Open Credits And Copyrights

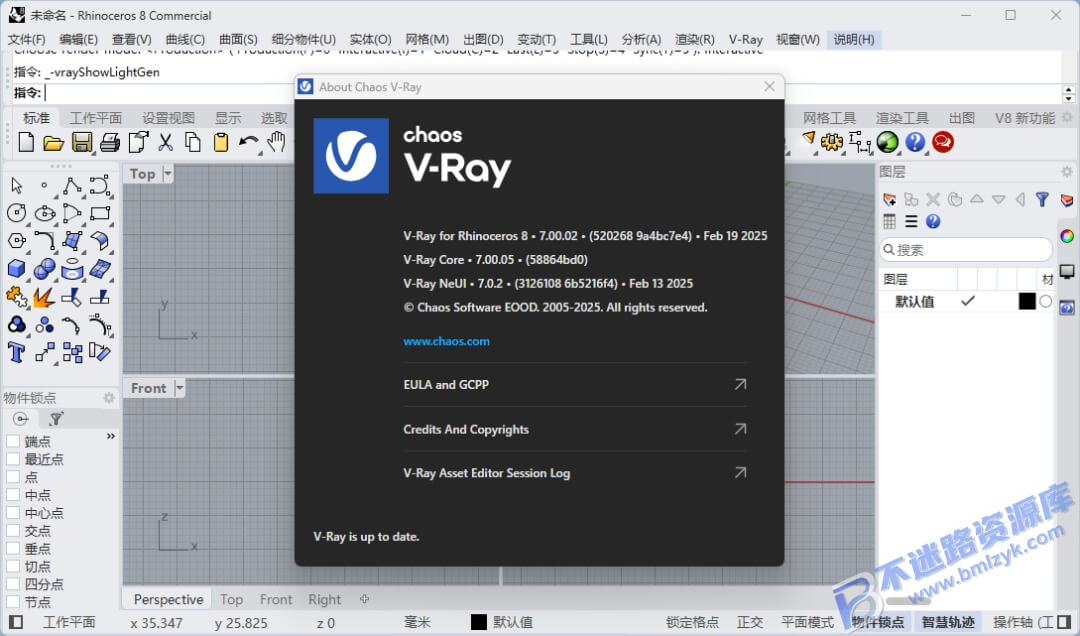coord(574,429)
